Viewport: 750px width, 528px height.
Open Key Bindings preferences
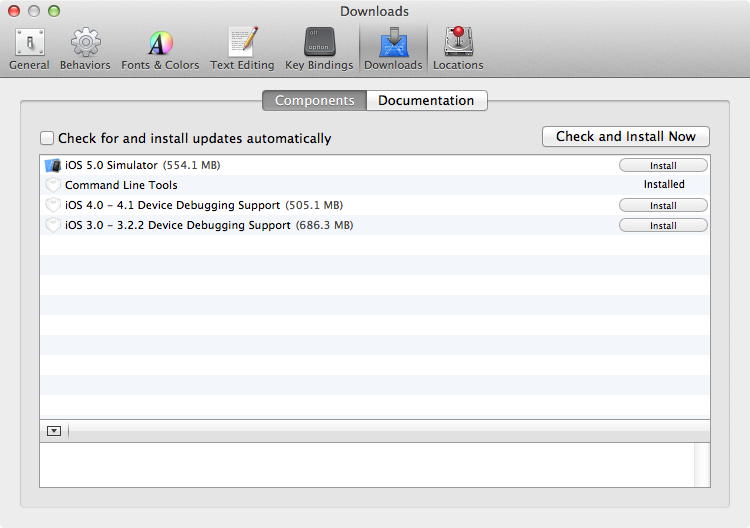[319, 49]
